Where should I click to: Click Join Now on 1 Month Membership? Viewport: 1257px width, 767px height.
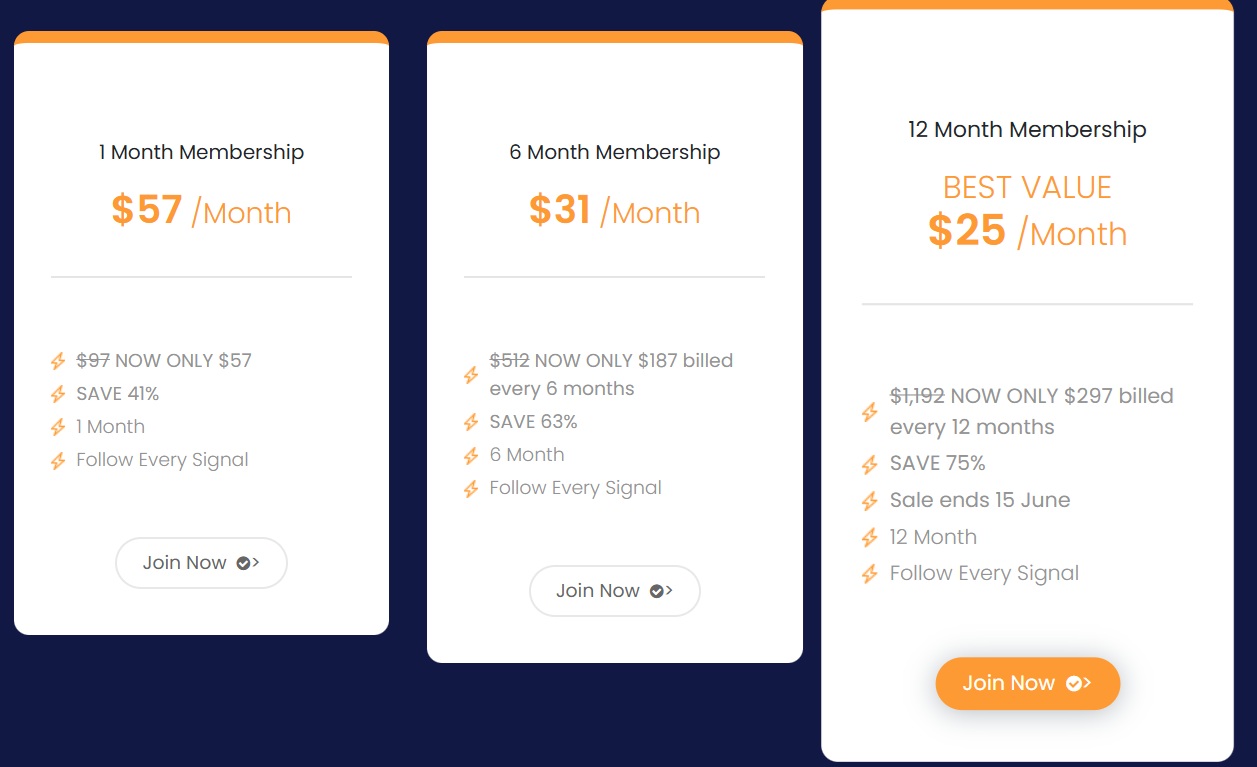pyautogui.click(x=201, y=563)
